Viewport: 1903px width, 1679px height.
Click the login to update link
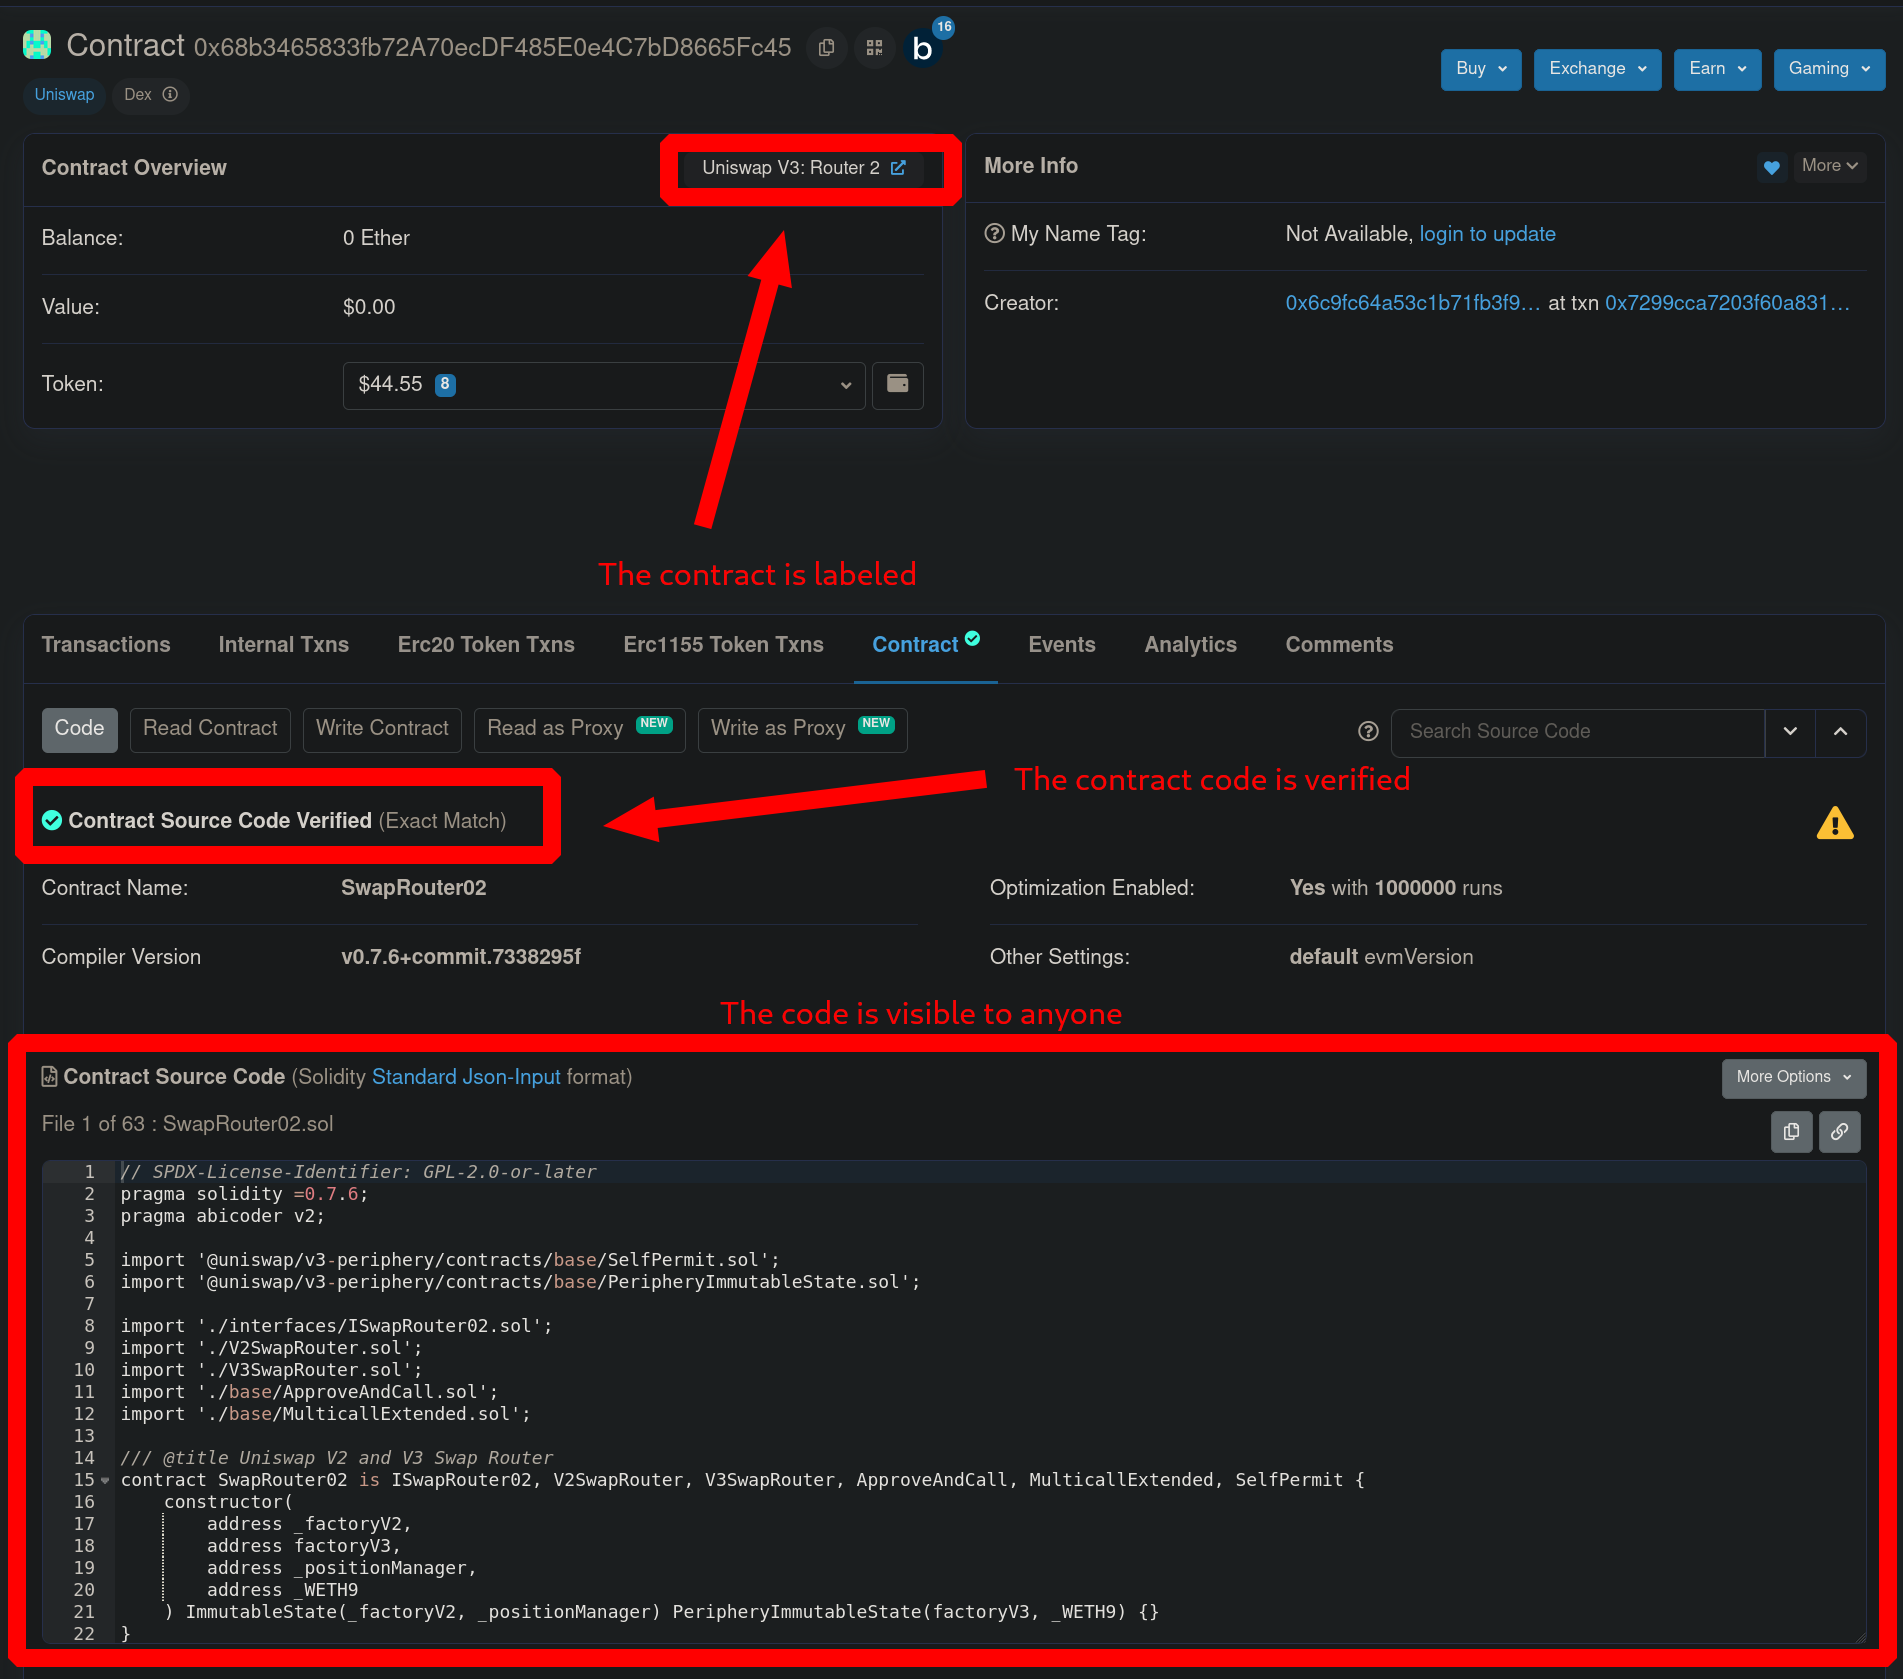coord(1487,234)
